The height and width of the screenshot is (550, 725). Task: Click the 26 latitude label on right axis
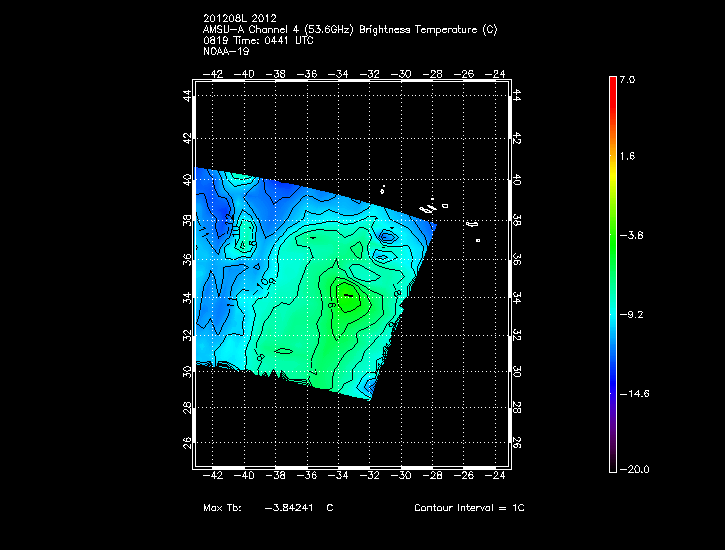[x=516, y=442]
